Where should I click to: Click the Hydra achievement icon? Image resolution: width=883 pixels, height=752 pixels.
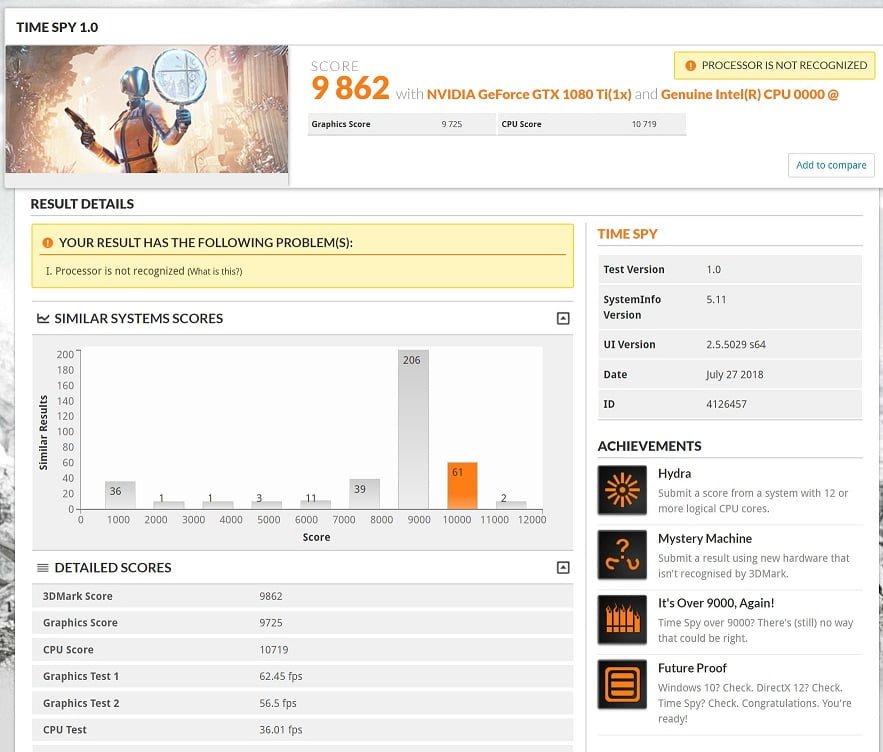click(622, 490)
